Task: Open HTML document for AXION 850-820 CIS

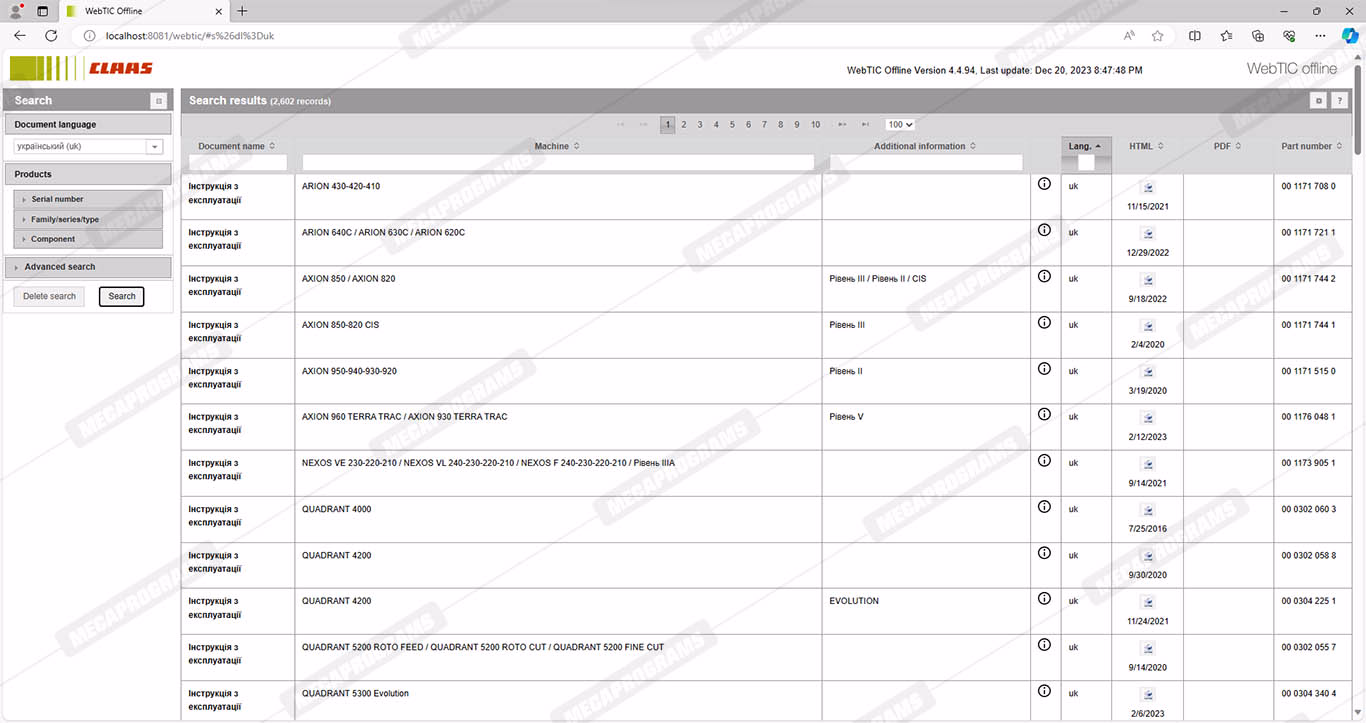Action: (x=1147, y=326)
